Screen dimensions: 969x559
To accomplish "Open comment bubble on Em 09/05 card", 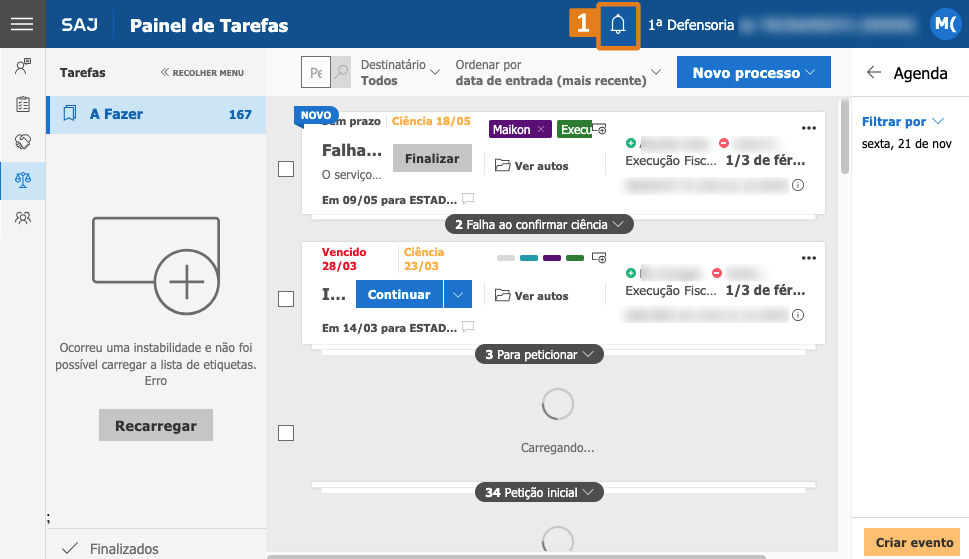I will [468, 199].
